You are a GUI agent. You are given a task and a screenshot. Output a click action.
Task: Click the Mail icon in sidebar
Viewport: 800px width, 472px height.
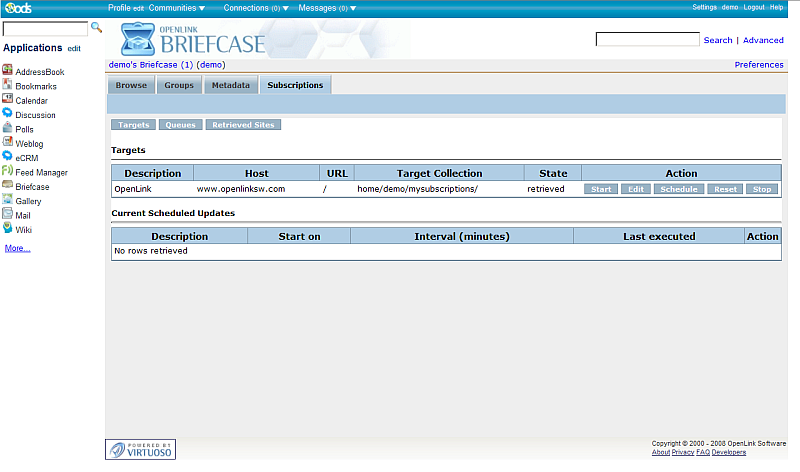click(x=7, y=215)
